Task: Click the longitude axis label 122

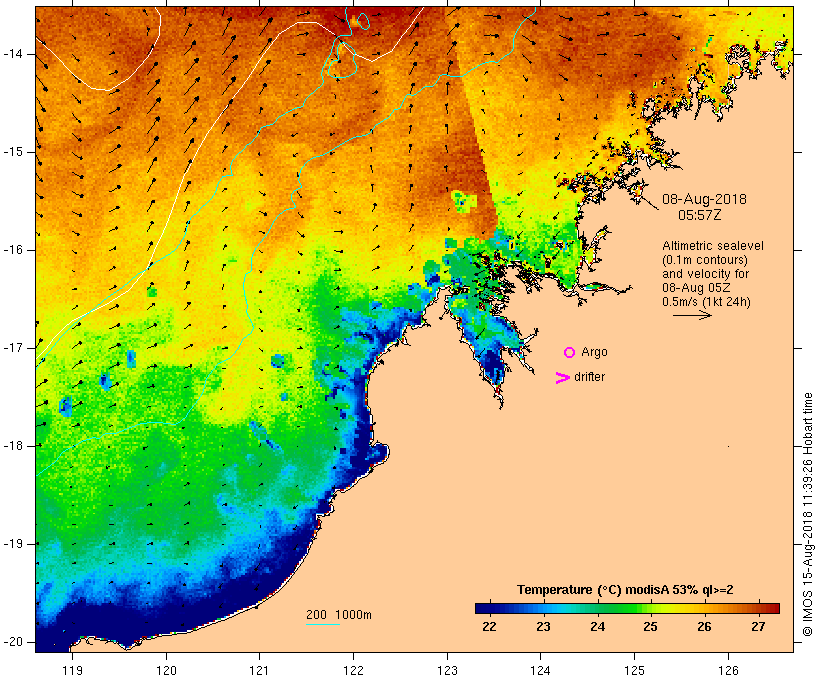Action: 354,670
